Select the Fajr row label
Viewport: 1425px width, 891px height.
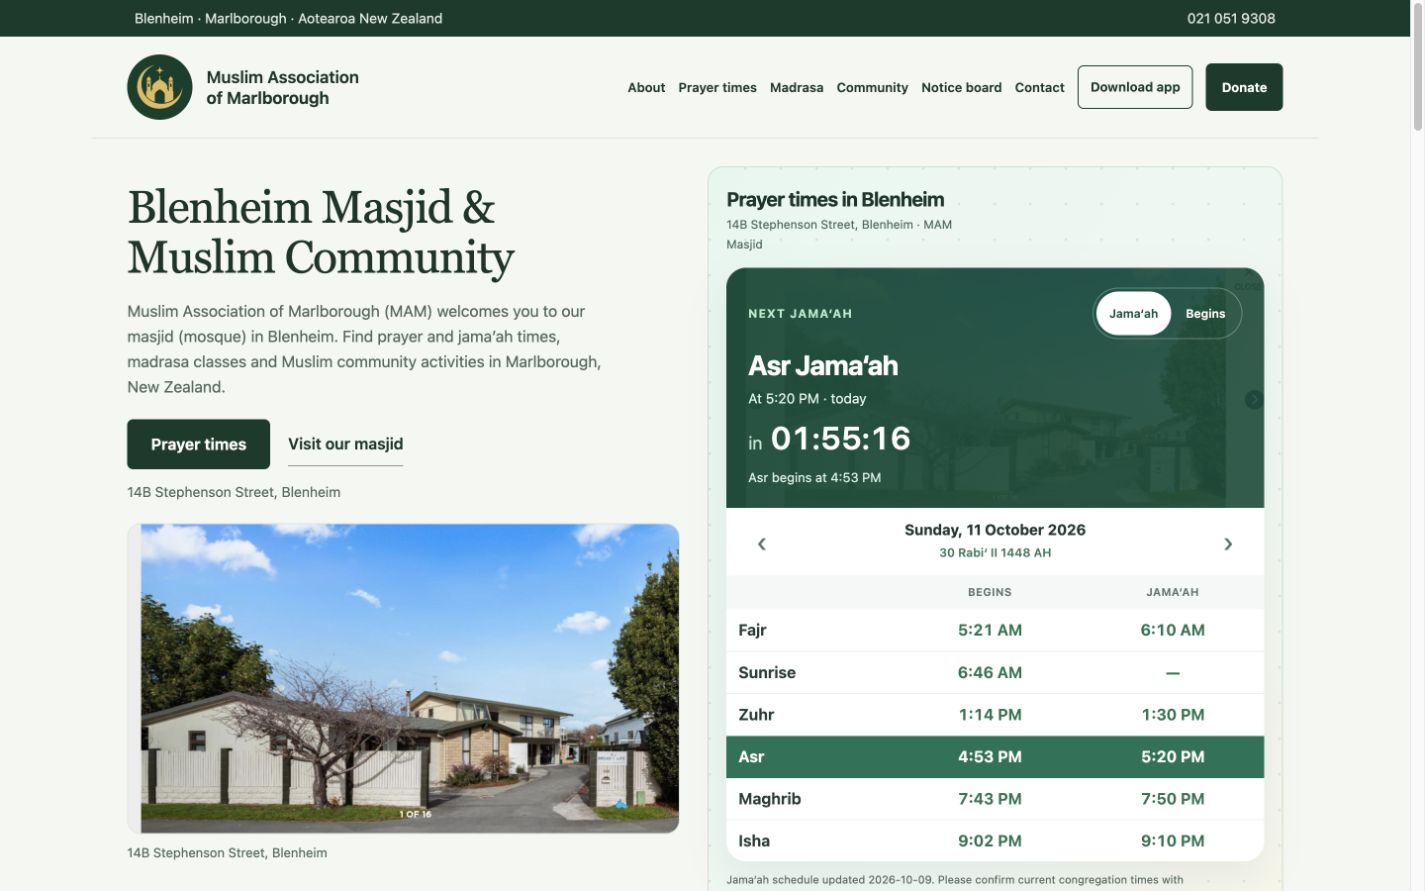tap(752, 630)
